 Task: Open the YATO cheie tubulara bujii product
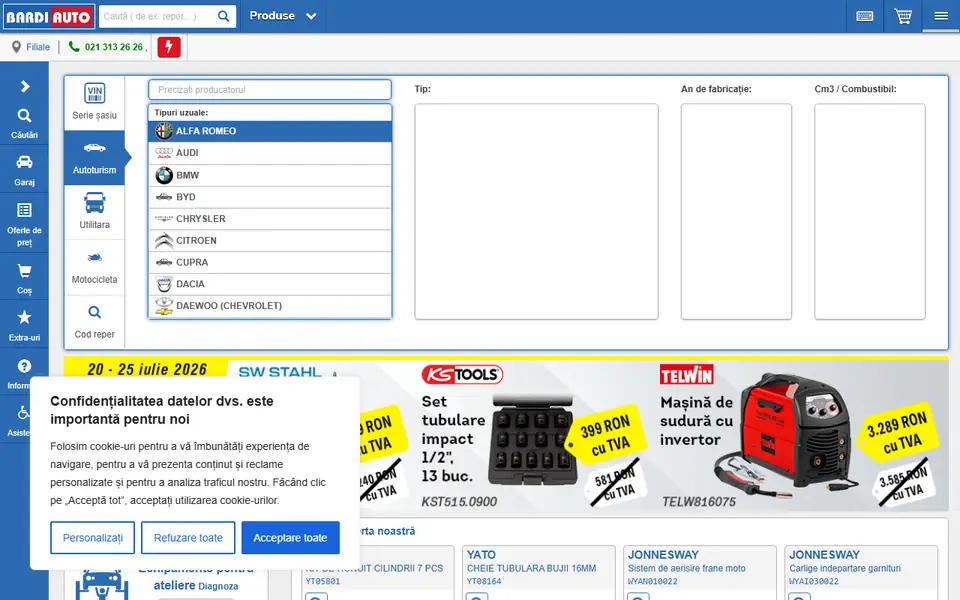click(x=539, y=573)
